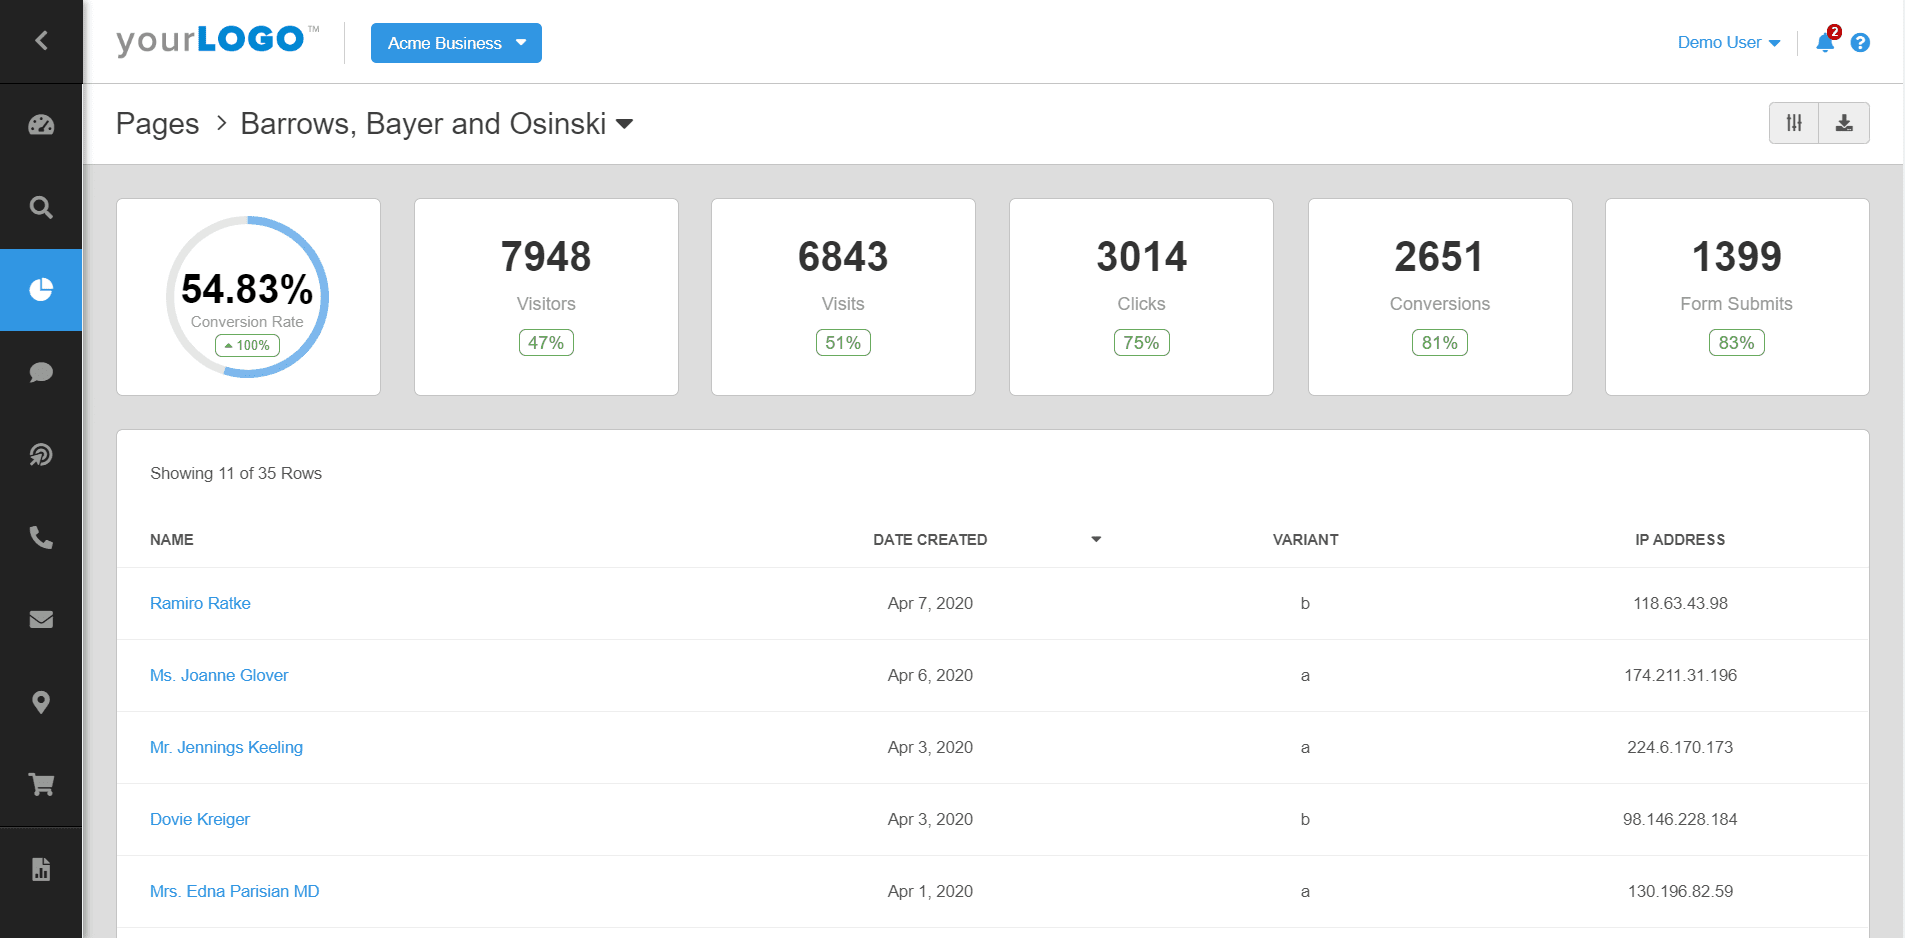Open the phone calls sidebar icon
This screenshot has width=1905, height=938.
point(41,537)
